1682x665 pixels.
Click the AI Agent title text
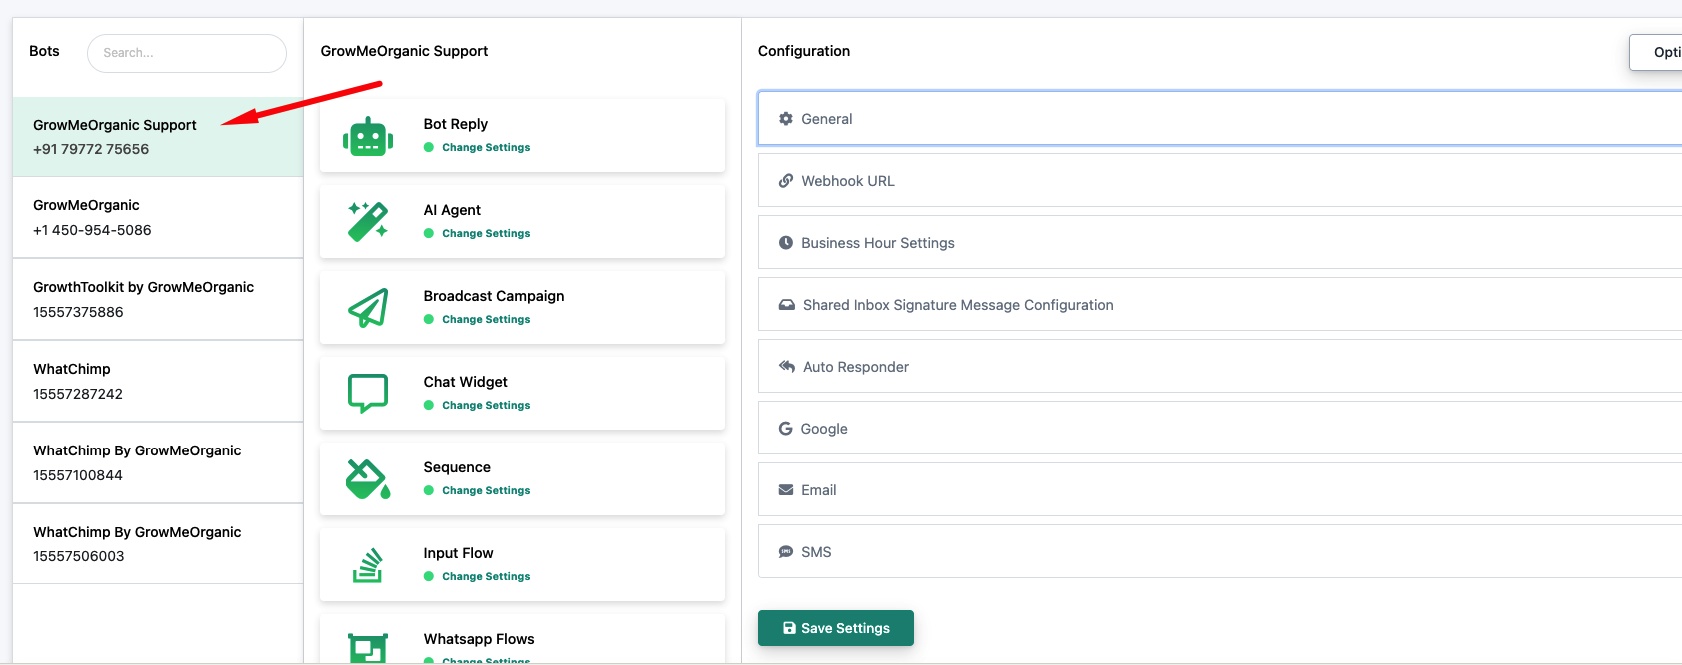tap(452, 210)
